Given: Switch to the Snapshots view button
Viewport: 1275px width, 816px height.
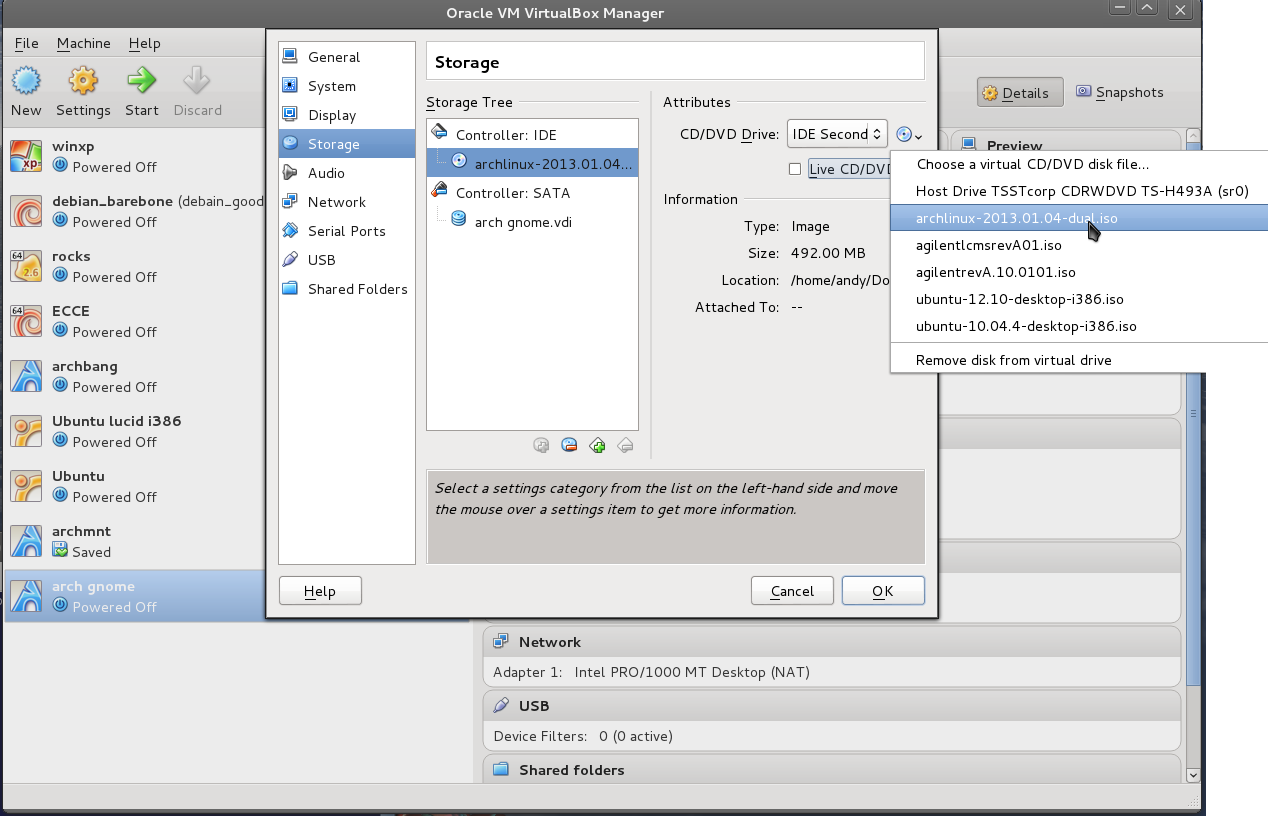Looking at the screenshot, I should coord(1120,92).
